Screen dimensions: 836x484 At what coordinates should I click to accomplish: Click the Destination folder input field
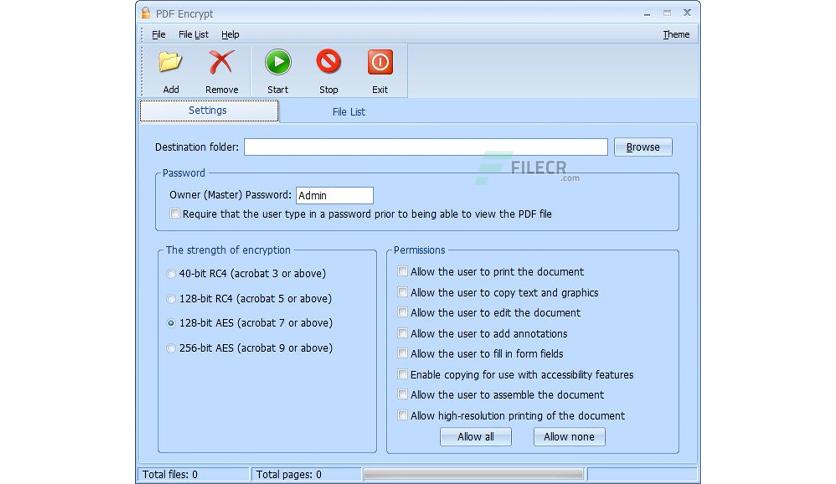click(425, 147)
